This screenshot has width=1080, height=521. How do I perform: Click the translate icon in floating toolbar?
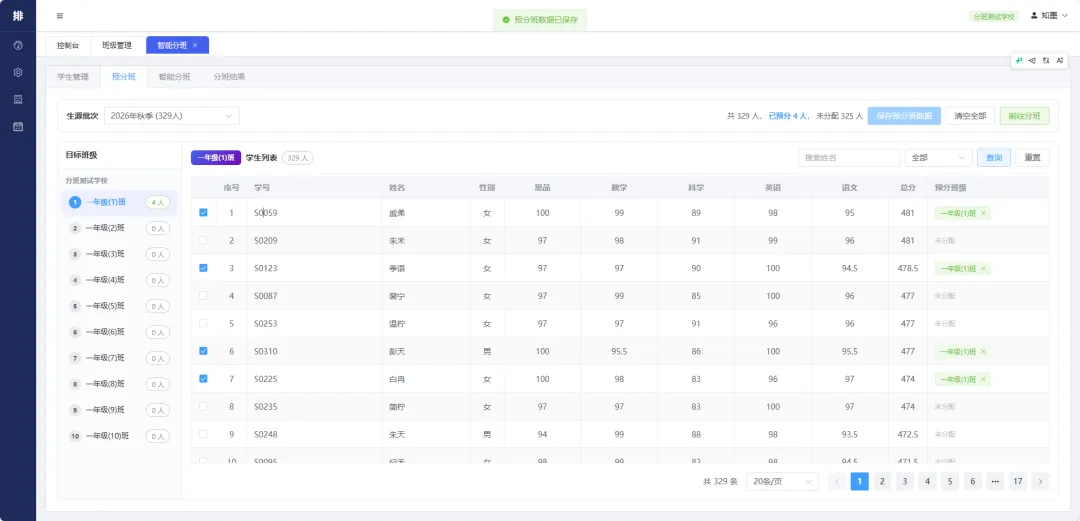(1046, 61)
